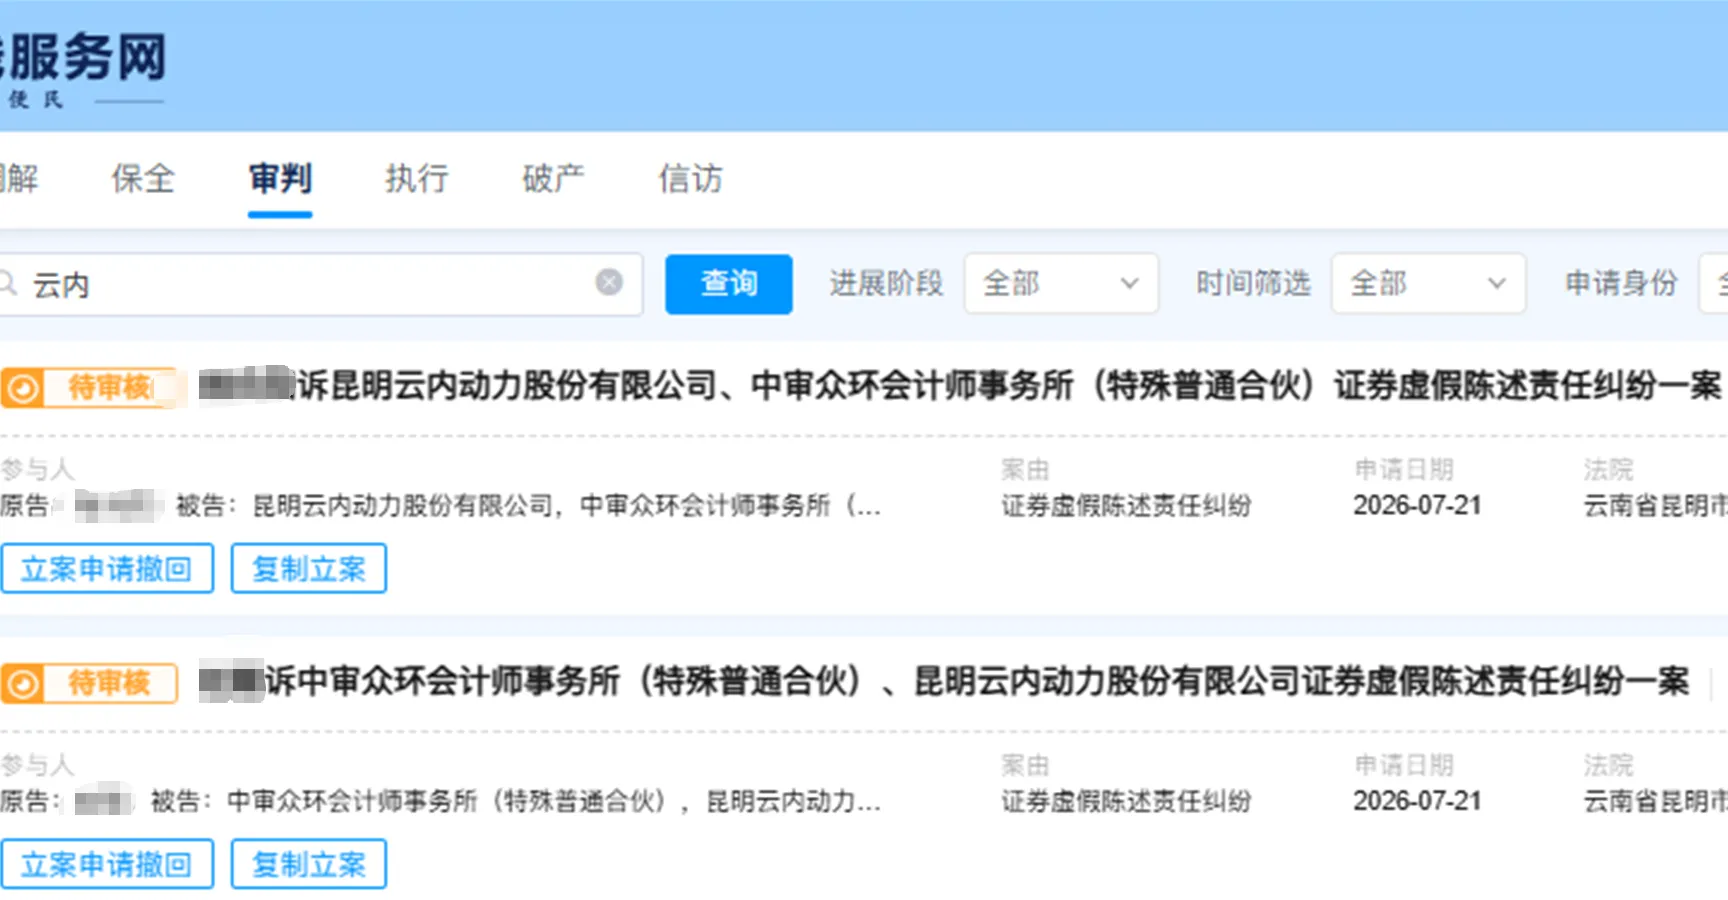Click the first case's defendant text 被告：昆明云内动力股份有限公司
The image size is (1728, 900).
[528, 506]
